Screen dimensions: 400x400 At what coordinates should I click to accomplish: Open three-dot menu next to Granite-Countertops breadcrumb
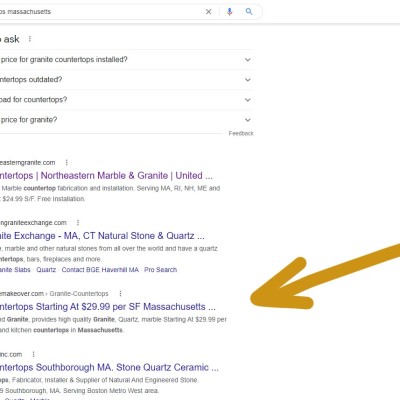120,293
